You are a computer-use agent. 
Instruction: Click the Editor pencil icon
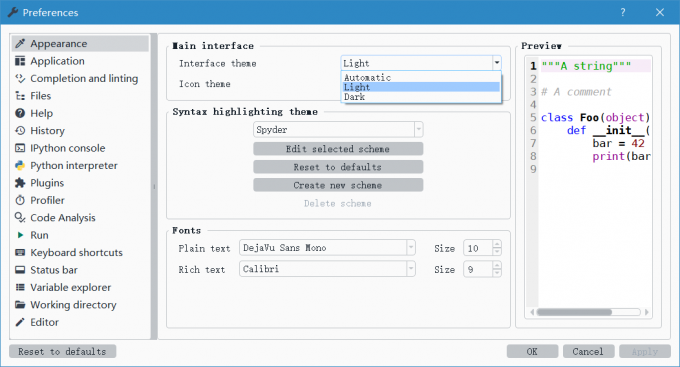20,322
